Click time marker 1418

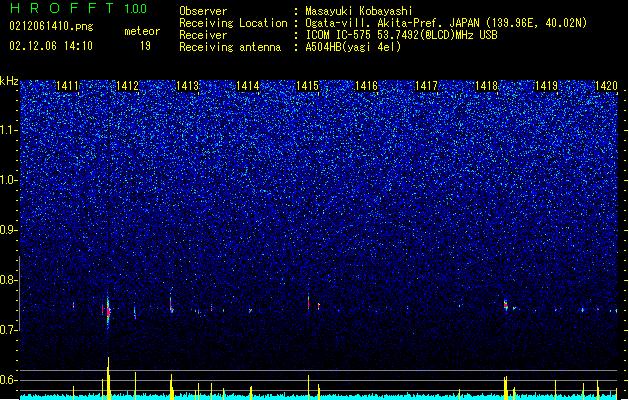[x=486, y=85]
